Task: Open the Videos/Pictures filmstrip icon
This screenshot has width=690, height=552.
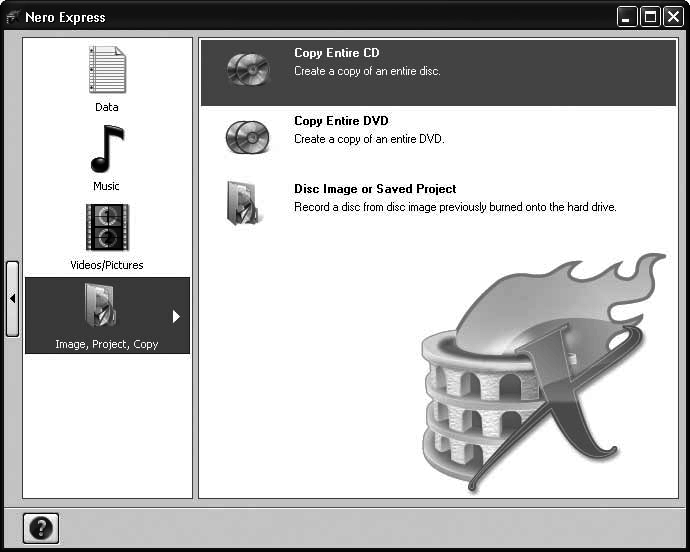Action: 107,228
